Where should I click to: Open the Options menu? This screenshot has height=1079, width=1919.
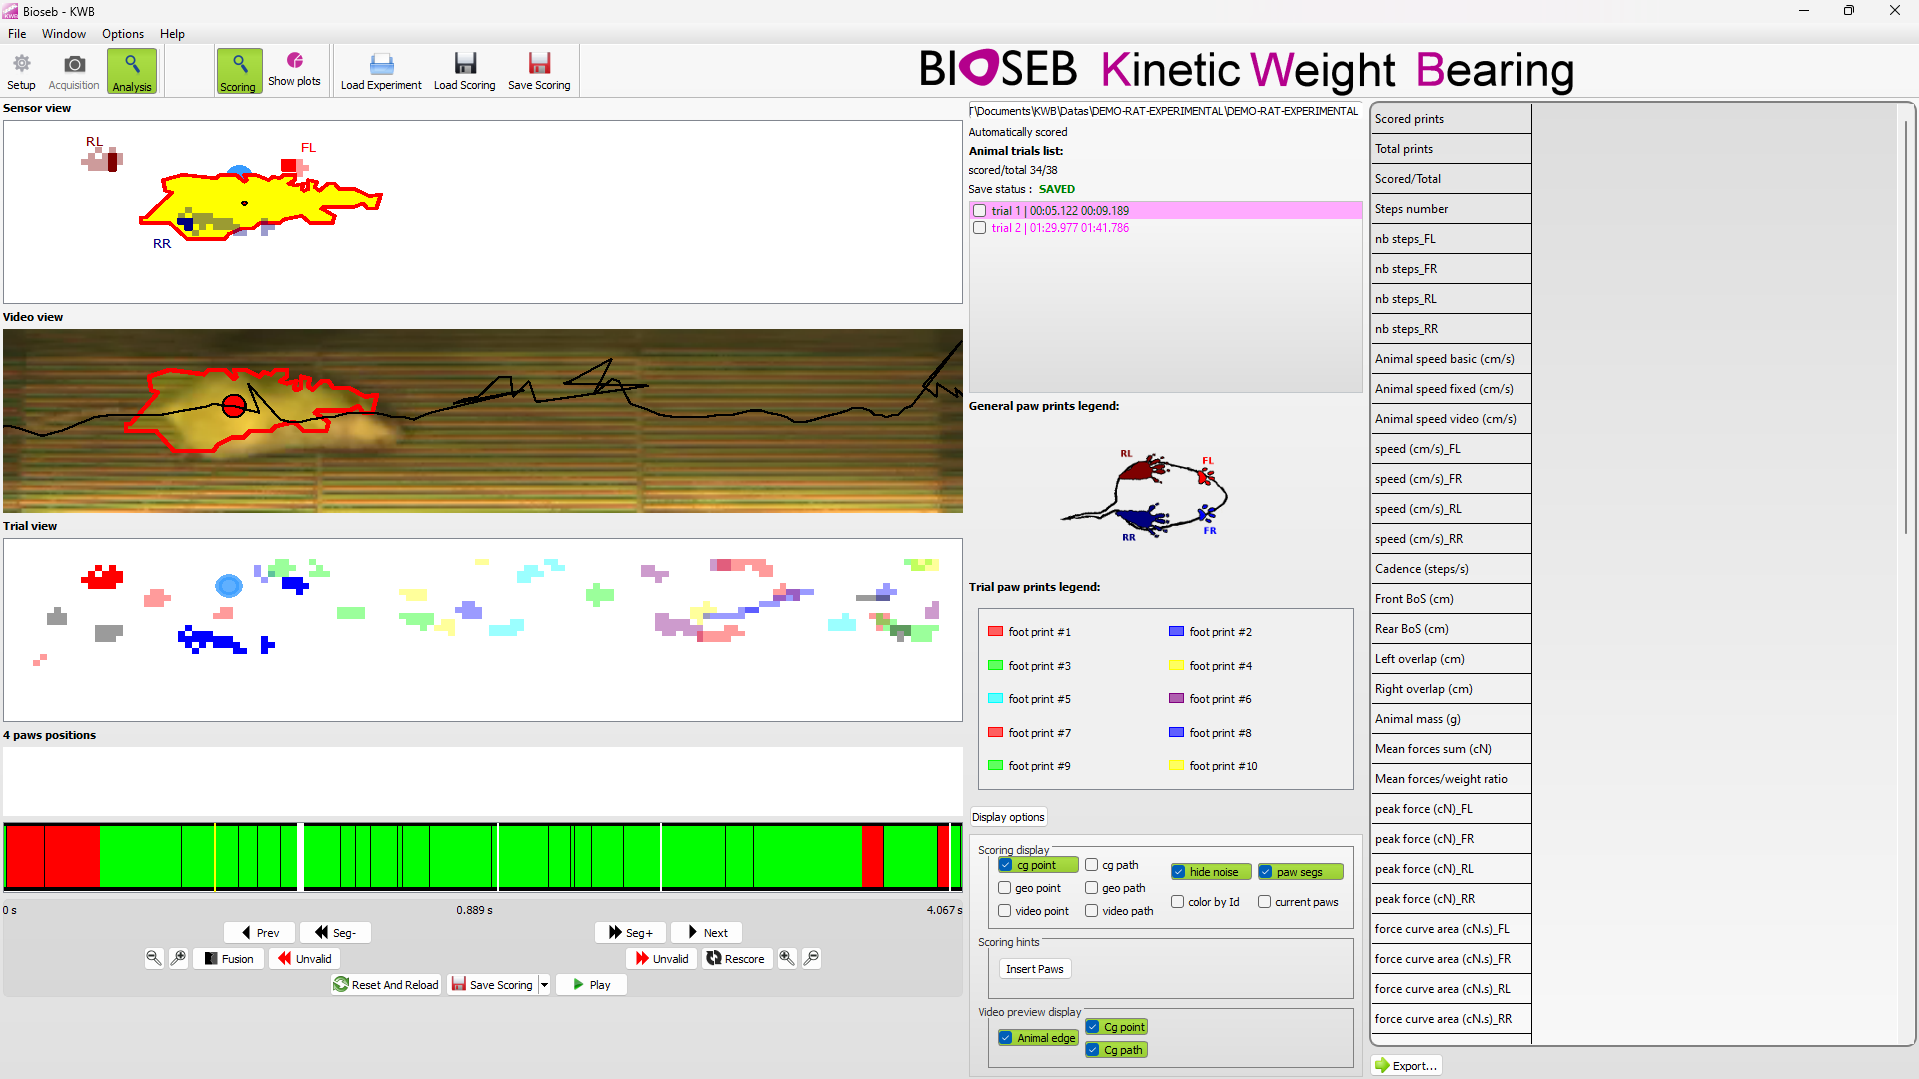tap(122, 34)
